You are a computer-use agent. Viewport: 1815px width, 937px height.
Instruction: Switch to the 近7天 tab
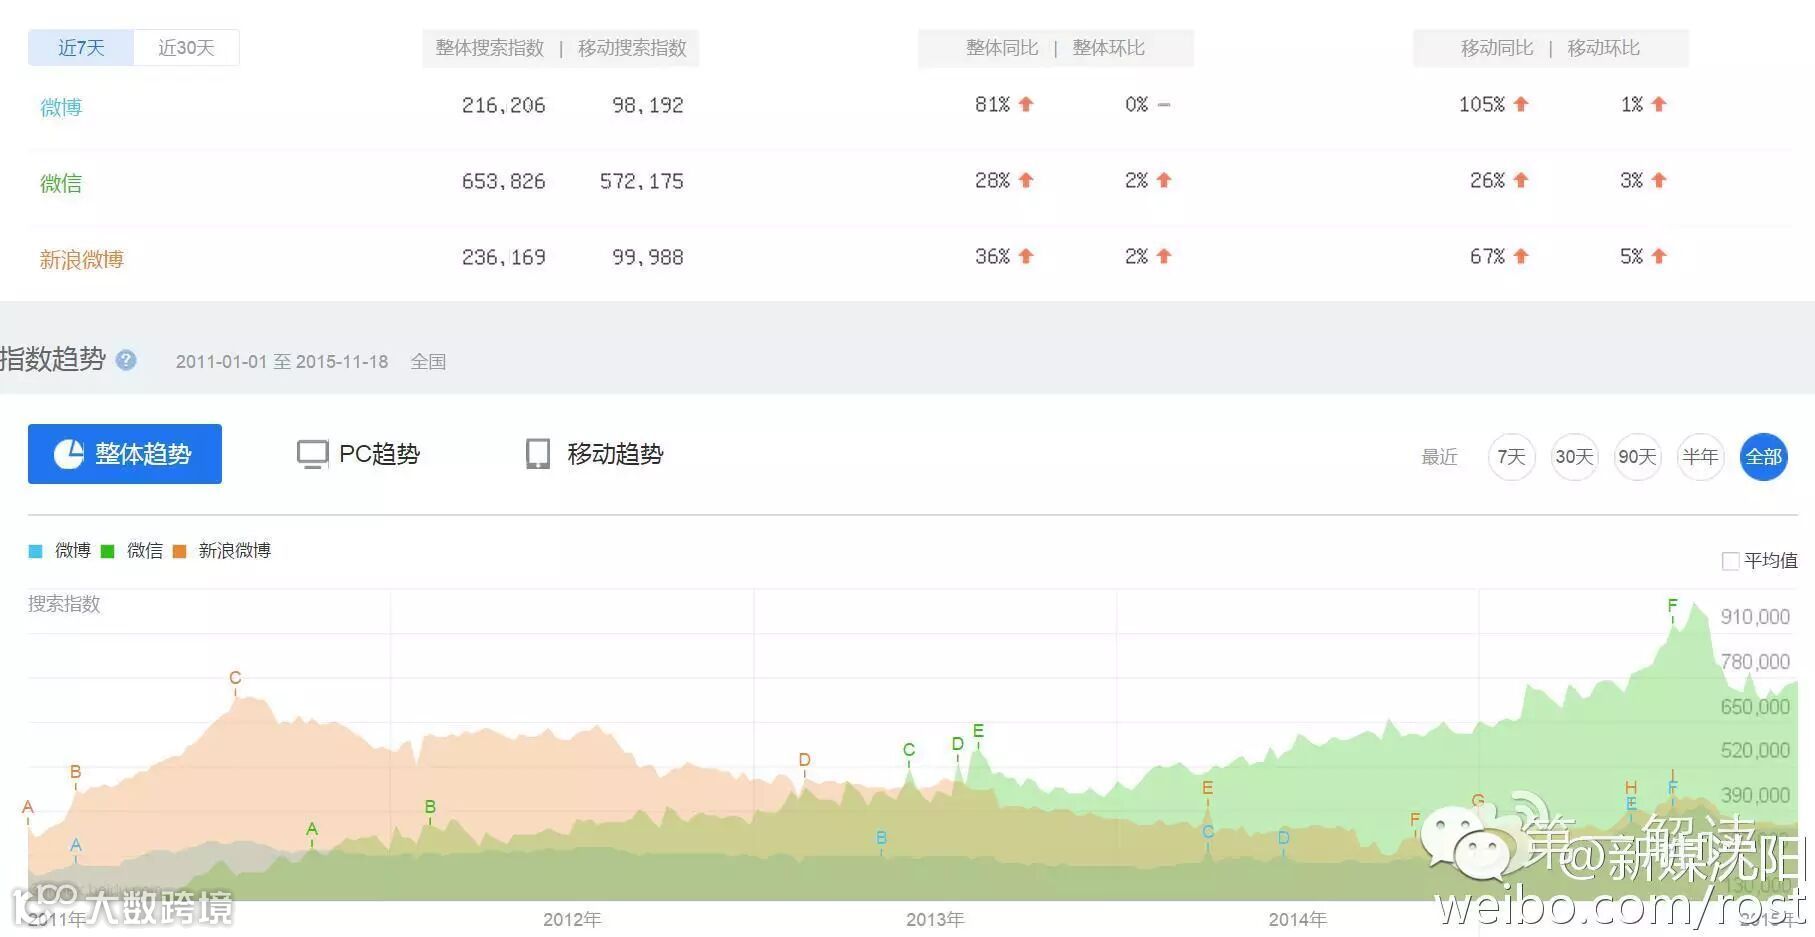[x=81, y=48]
